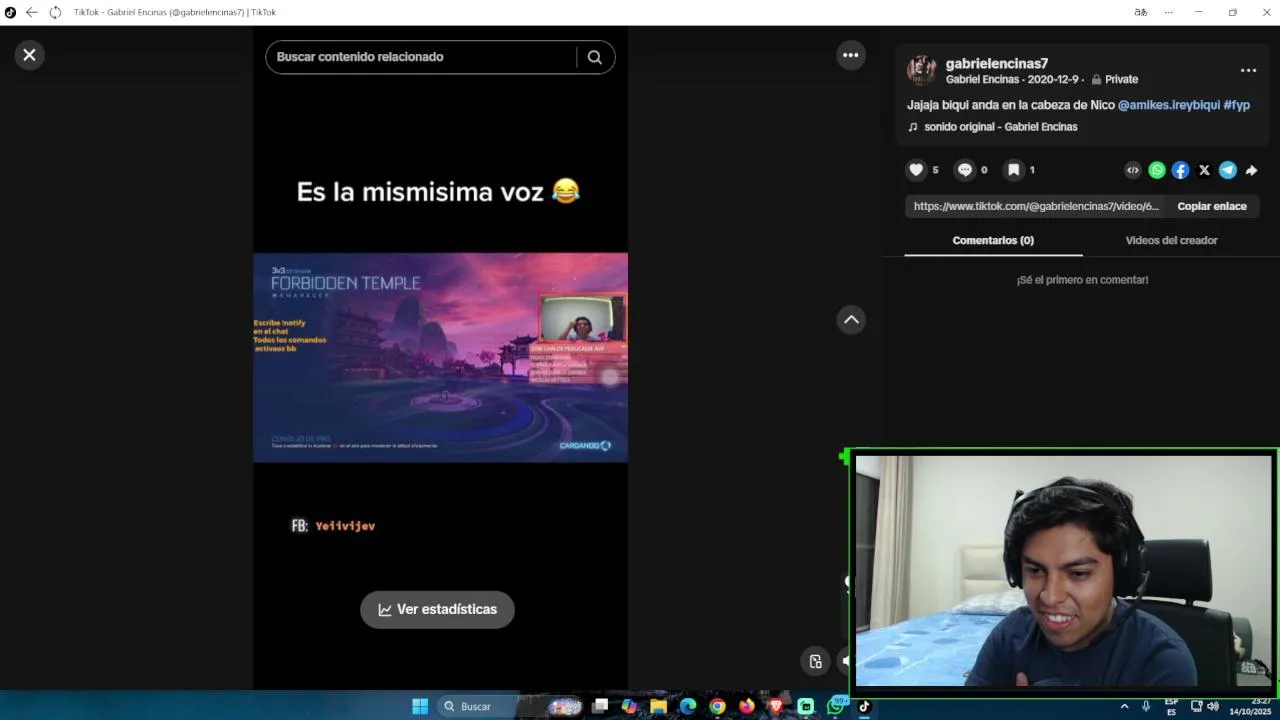Open comments via speech bubble icon
The height and width of the screenshot is (720, 1280).
click(964, 170)
